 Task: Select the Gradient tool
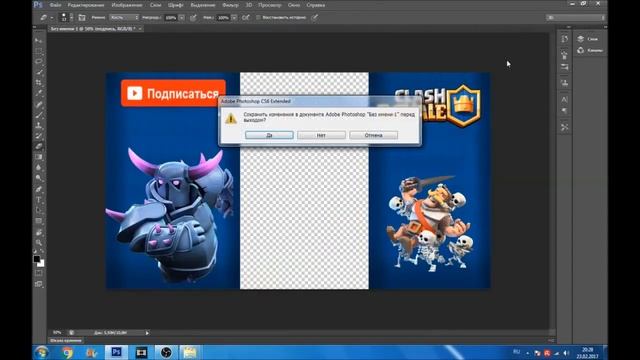pyautogui.click(x=38, y=157)
